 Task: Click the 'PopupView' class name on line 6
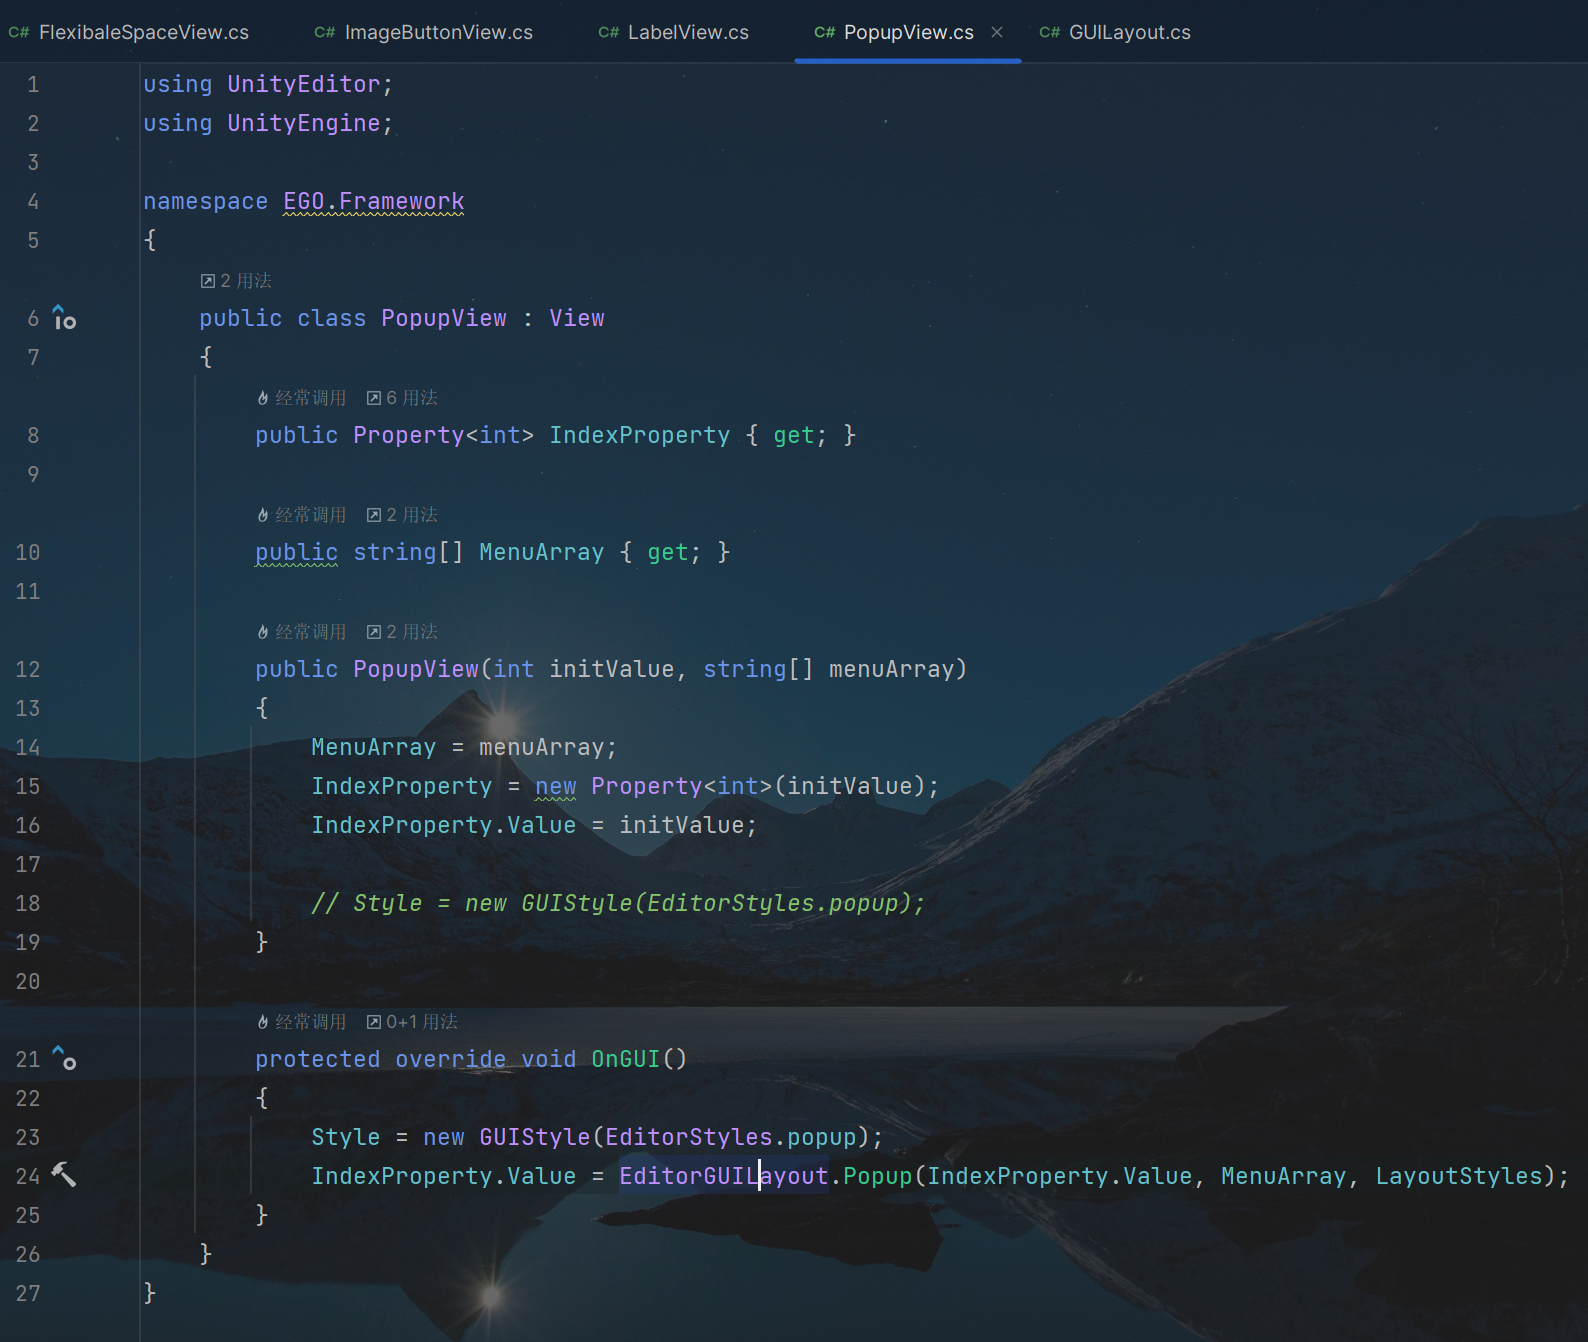click(x=443, y=318)
